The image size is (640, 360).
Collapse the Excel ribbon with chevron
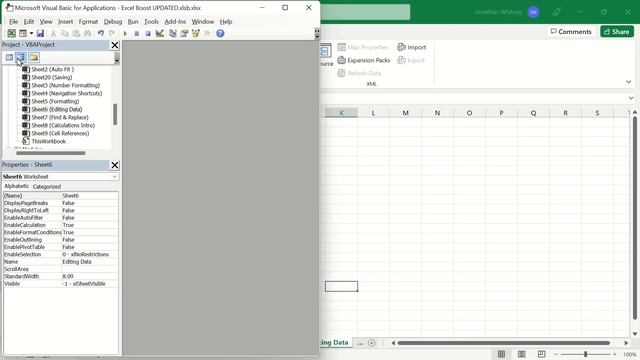[629, 82]
